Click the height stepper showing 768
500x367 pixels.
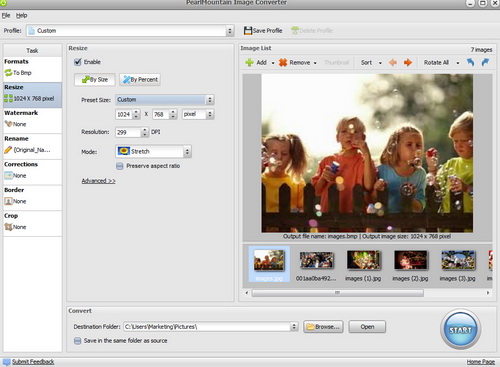coord(164,114)
